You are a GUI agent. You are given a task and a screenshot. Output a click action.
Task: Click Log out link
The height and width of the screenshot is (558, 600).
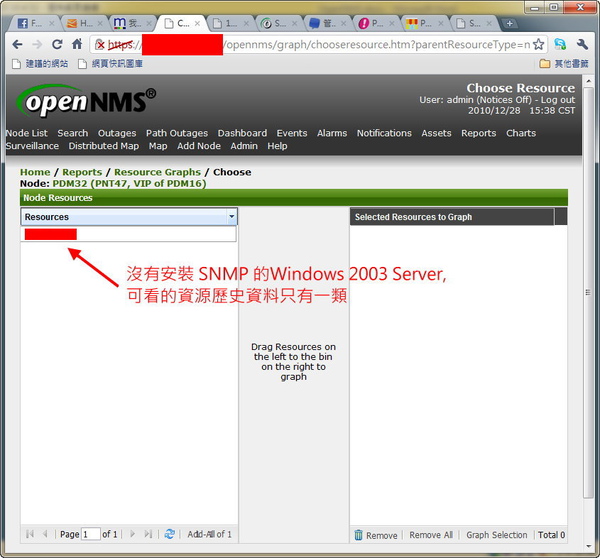click(558, 100)
